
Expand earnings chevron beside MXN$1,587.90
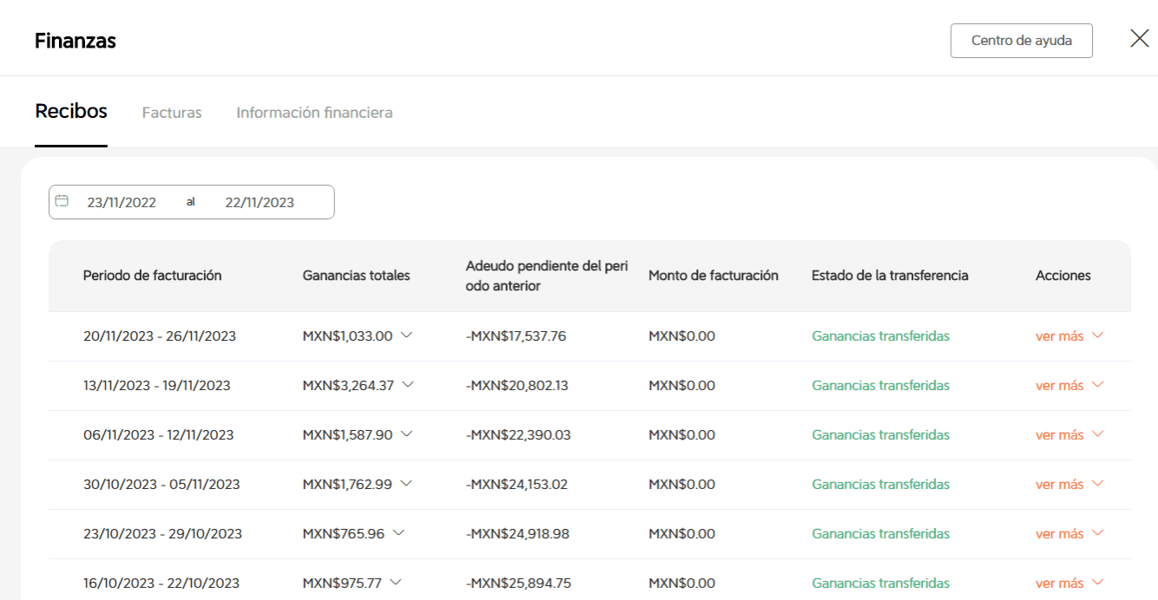[x=406, y=435]
